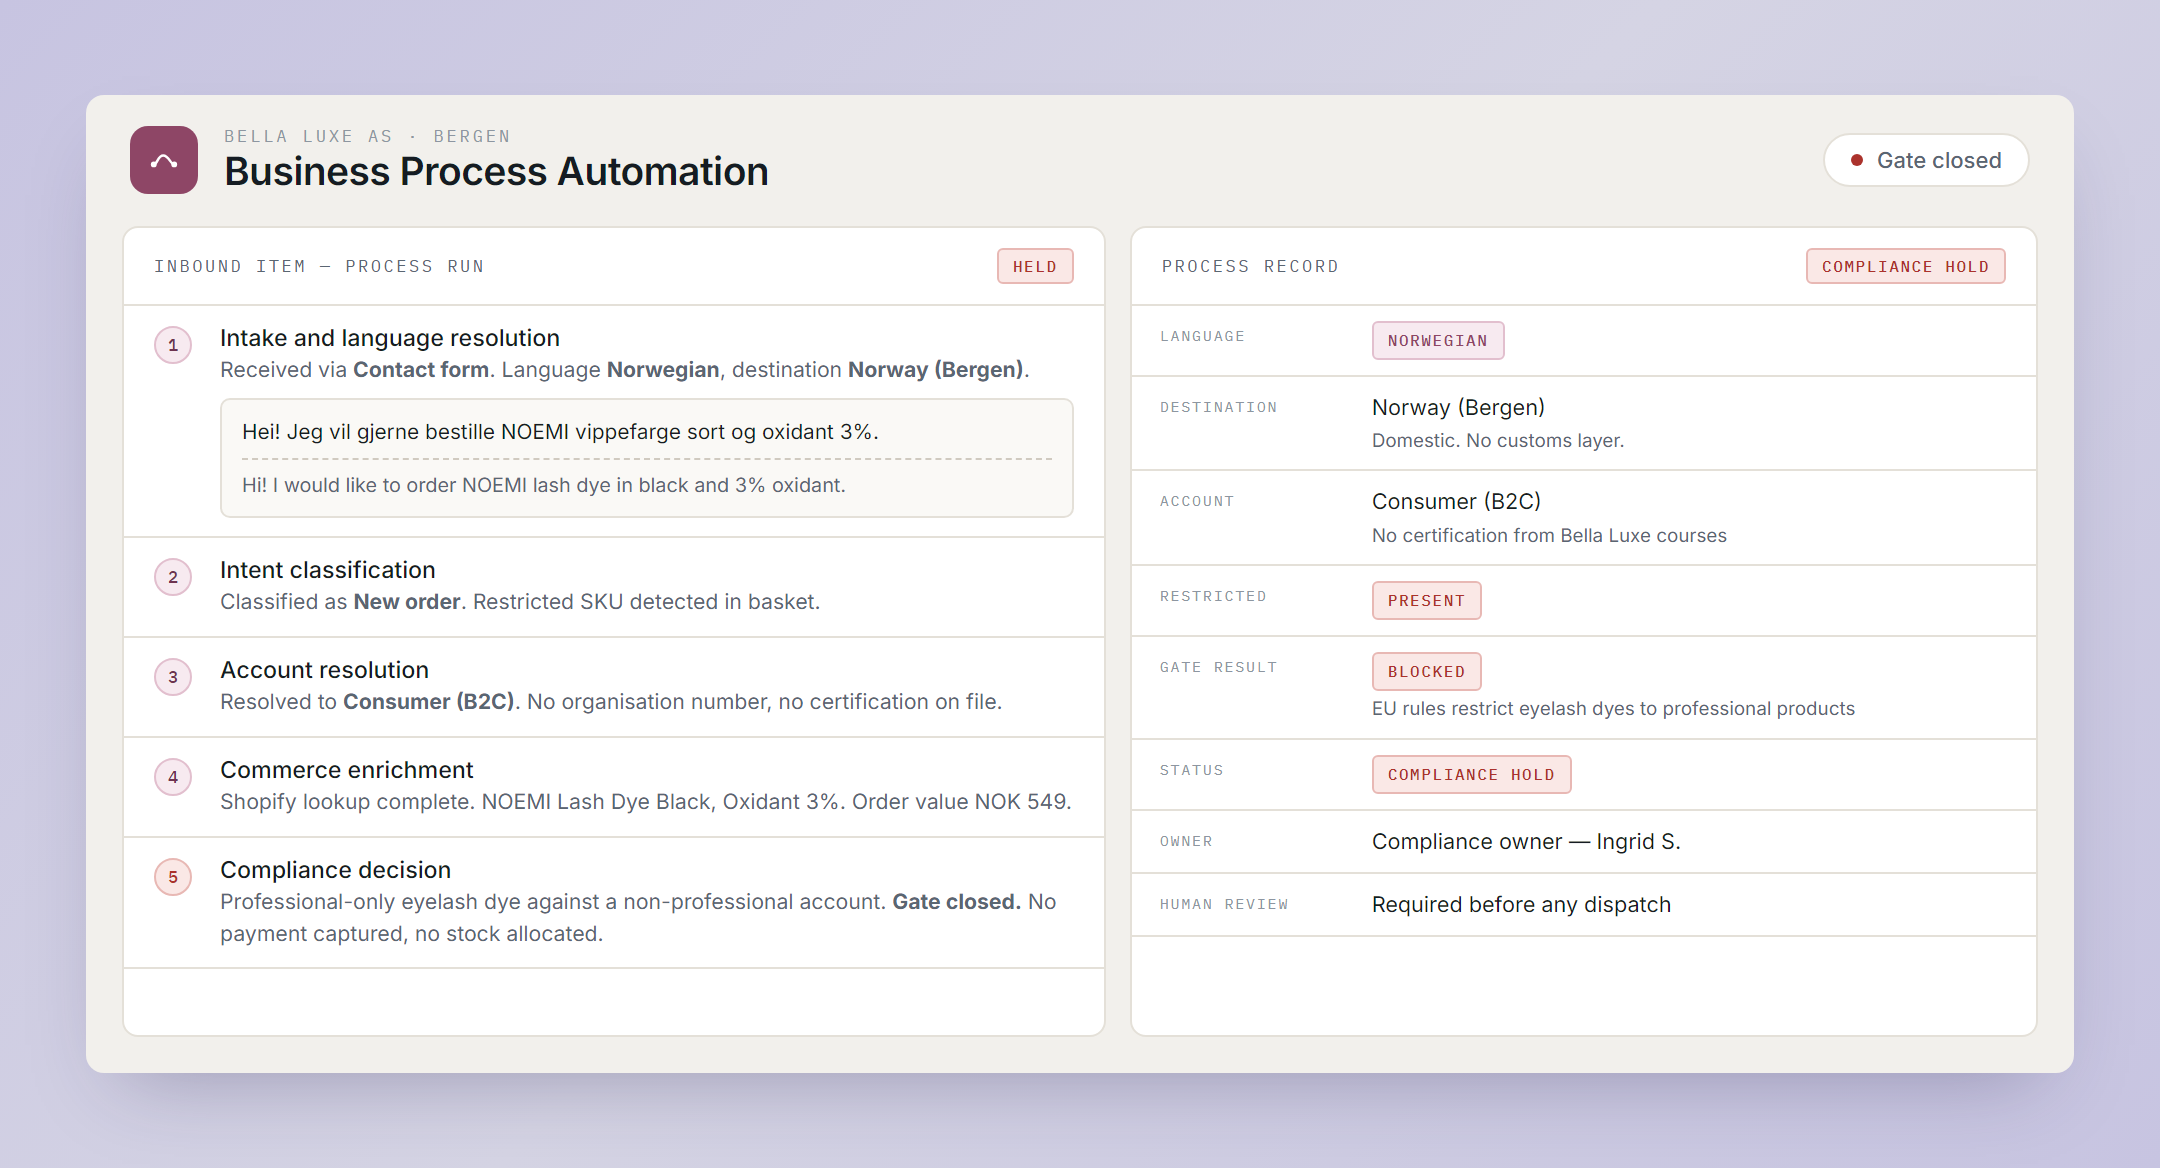Click the Commerce enrichment heading

(346, 770)
